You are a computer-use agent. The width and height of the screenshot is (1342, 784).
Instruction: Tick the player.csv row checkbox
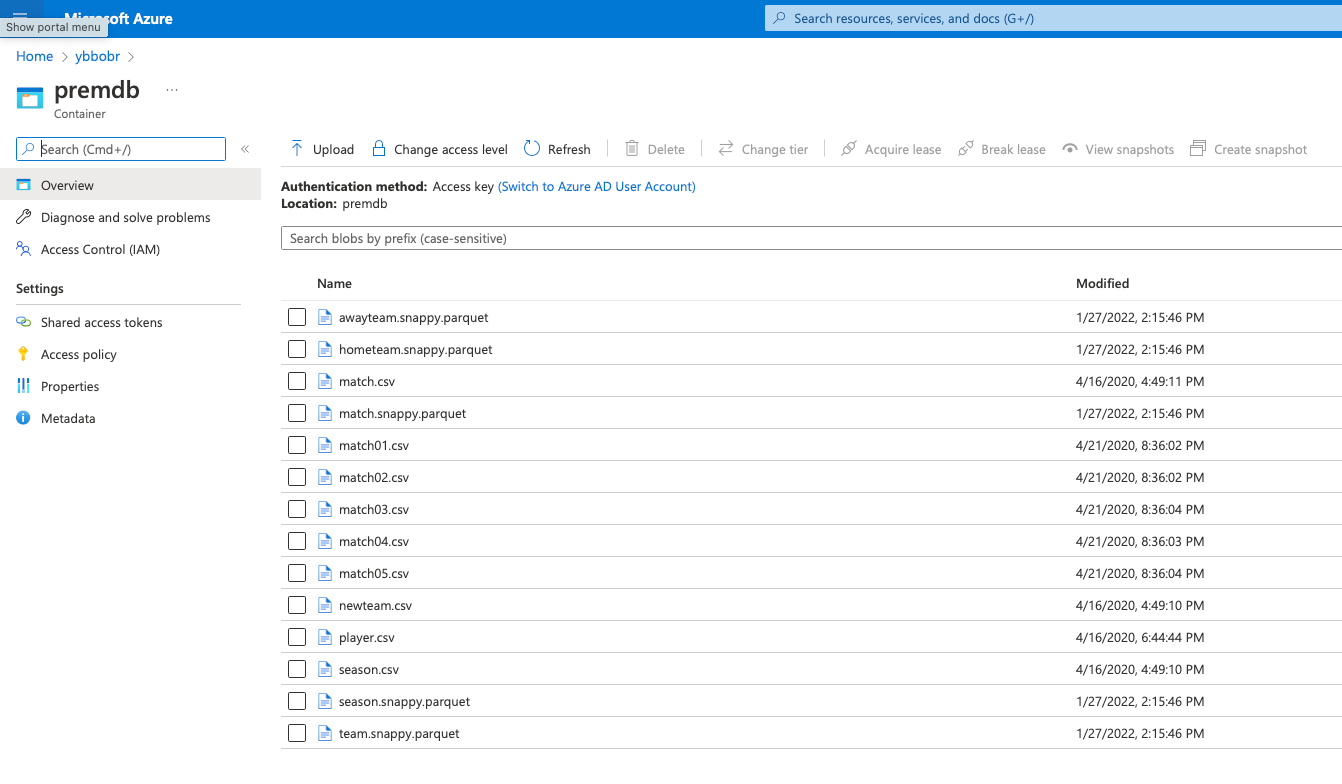[297, 637]
